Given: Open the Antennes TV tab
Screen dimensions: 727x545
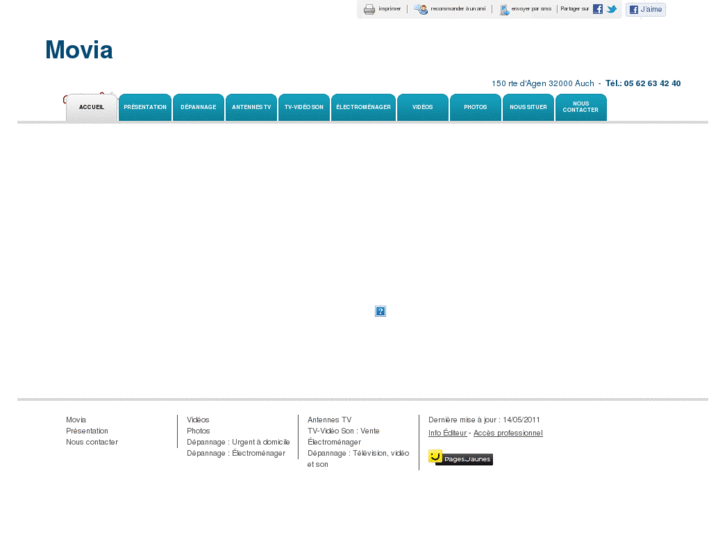Looking at the screenshot, I should (251, 108).
